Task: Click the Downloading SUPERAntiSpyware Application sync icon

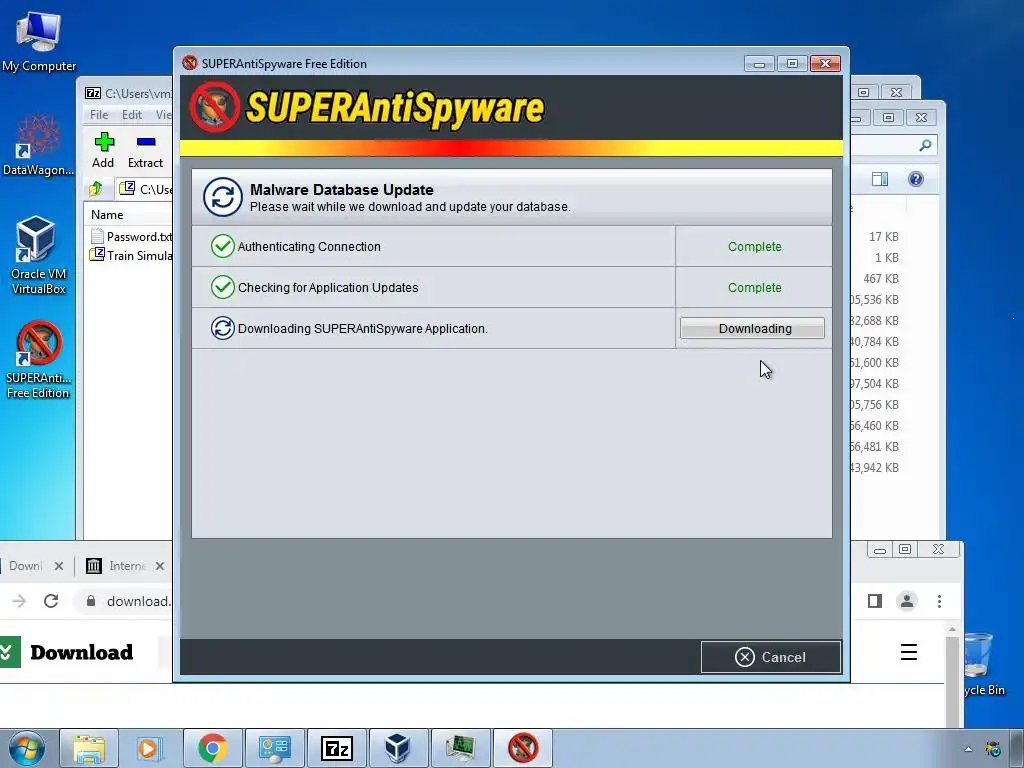Action: (223, 328)
